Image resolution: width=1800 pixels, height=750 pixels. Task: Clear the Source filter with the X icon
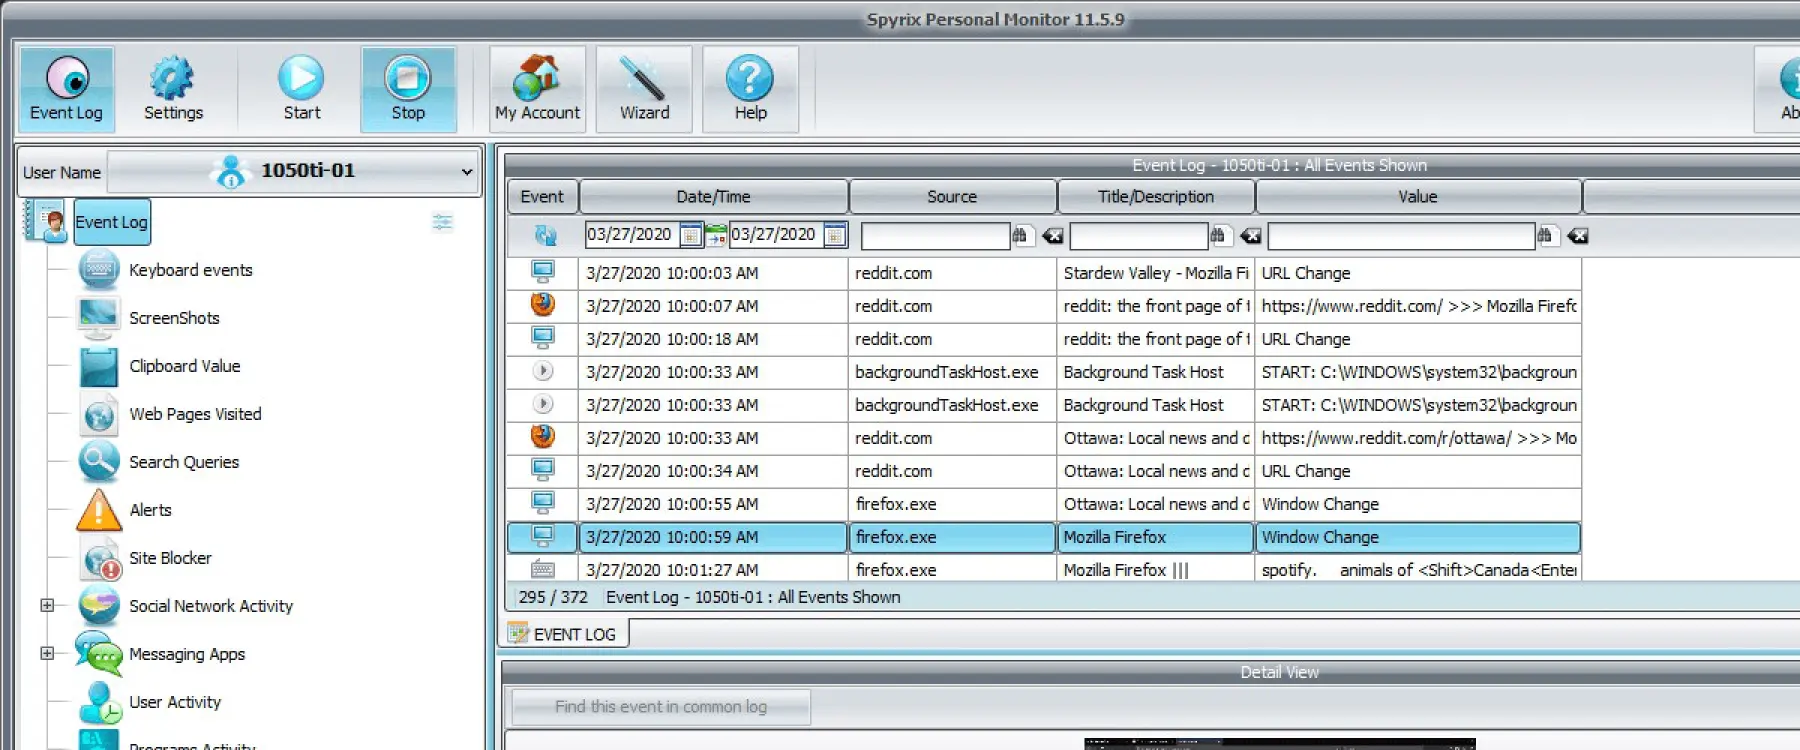click(x=1052, y=236)
